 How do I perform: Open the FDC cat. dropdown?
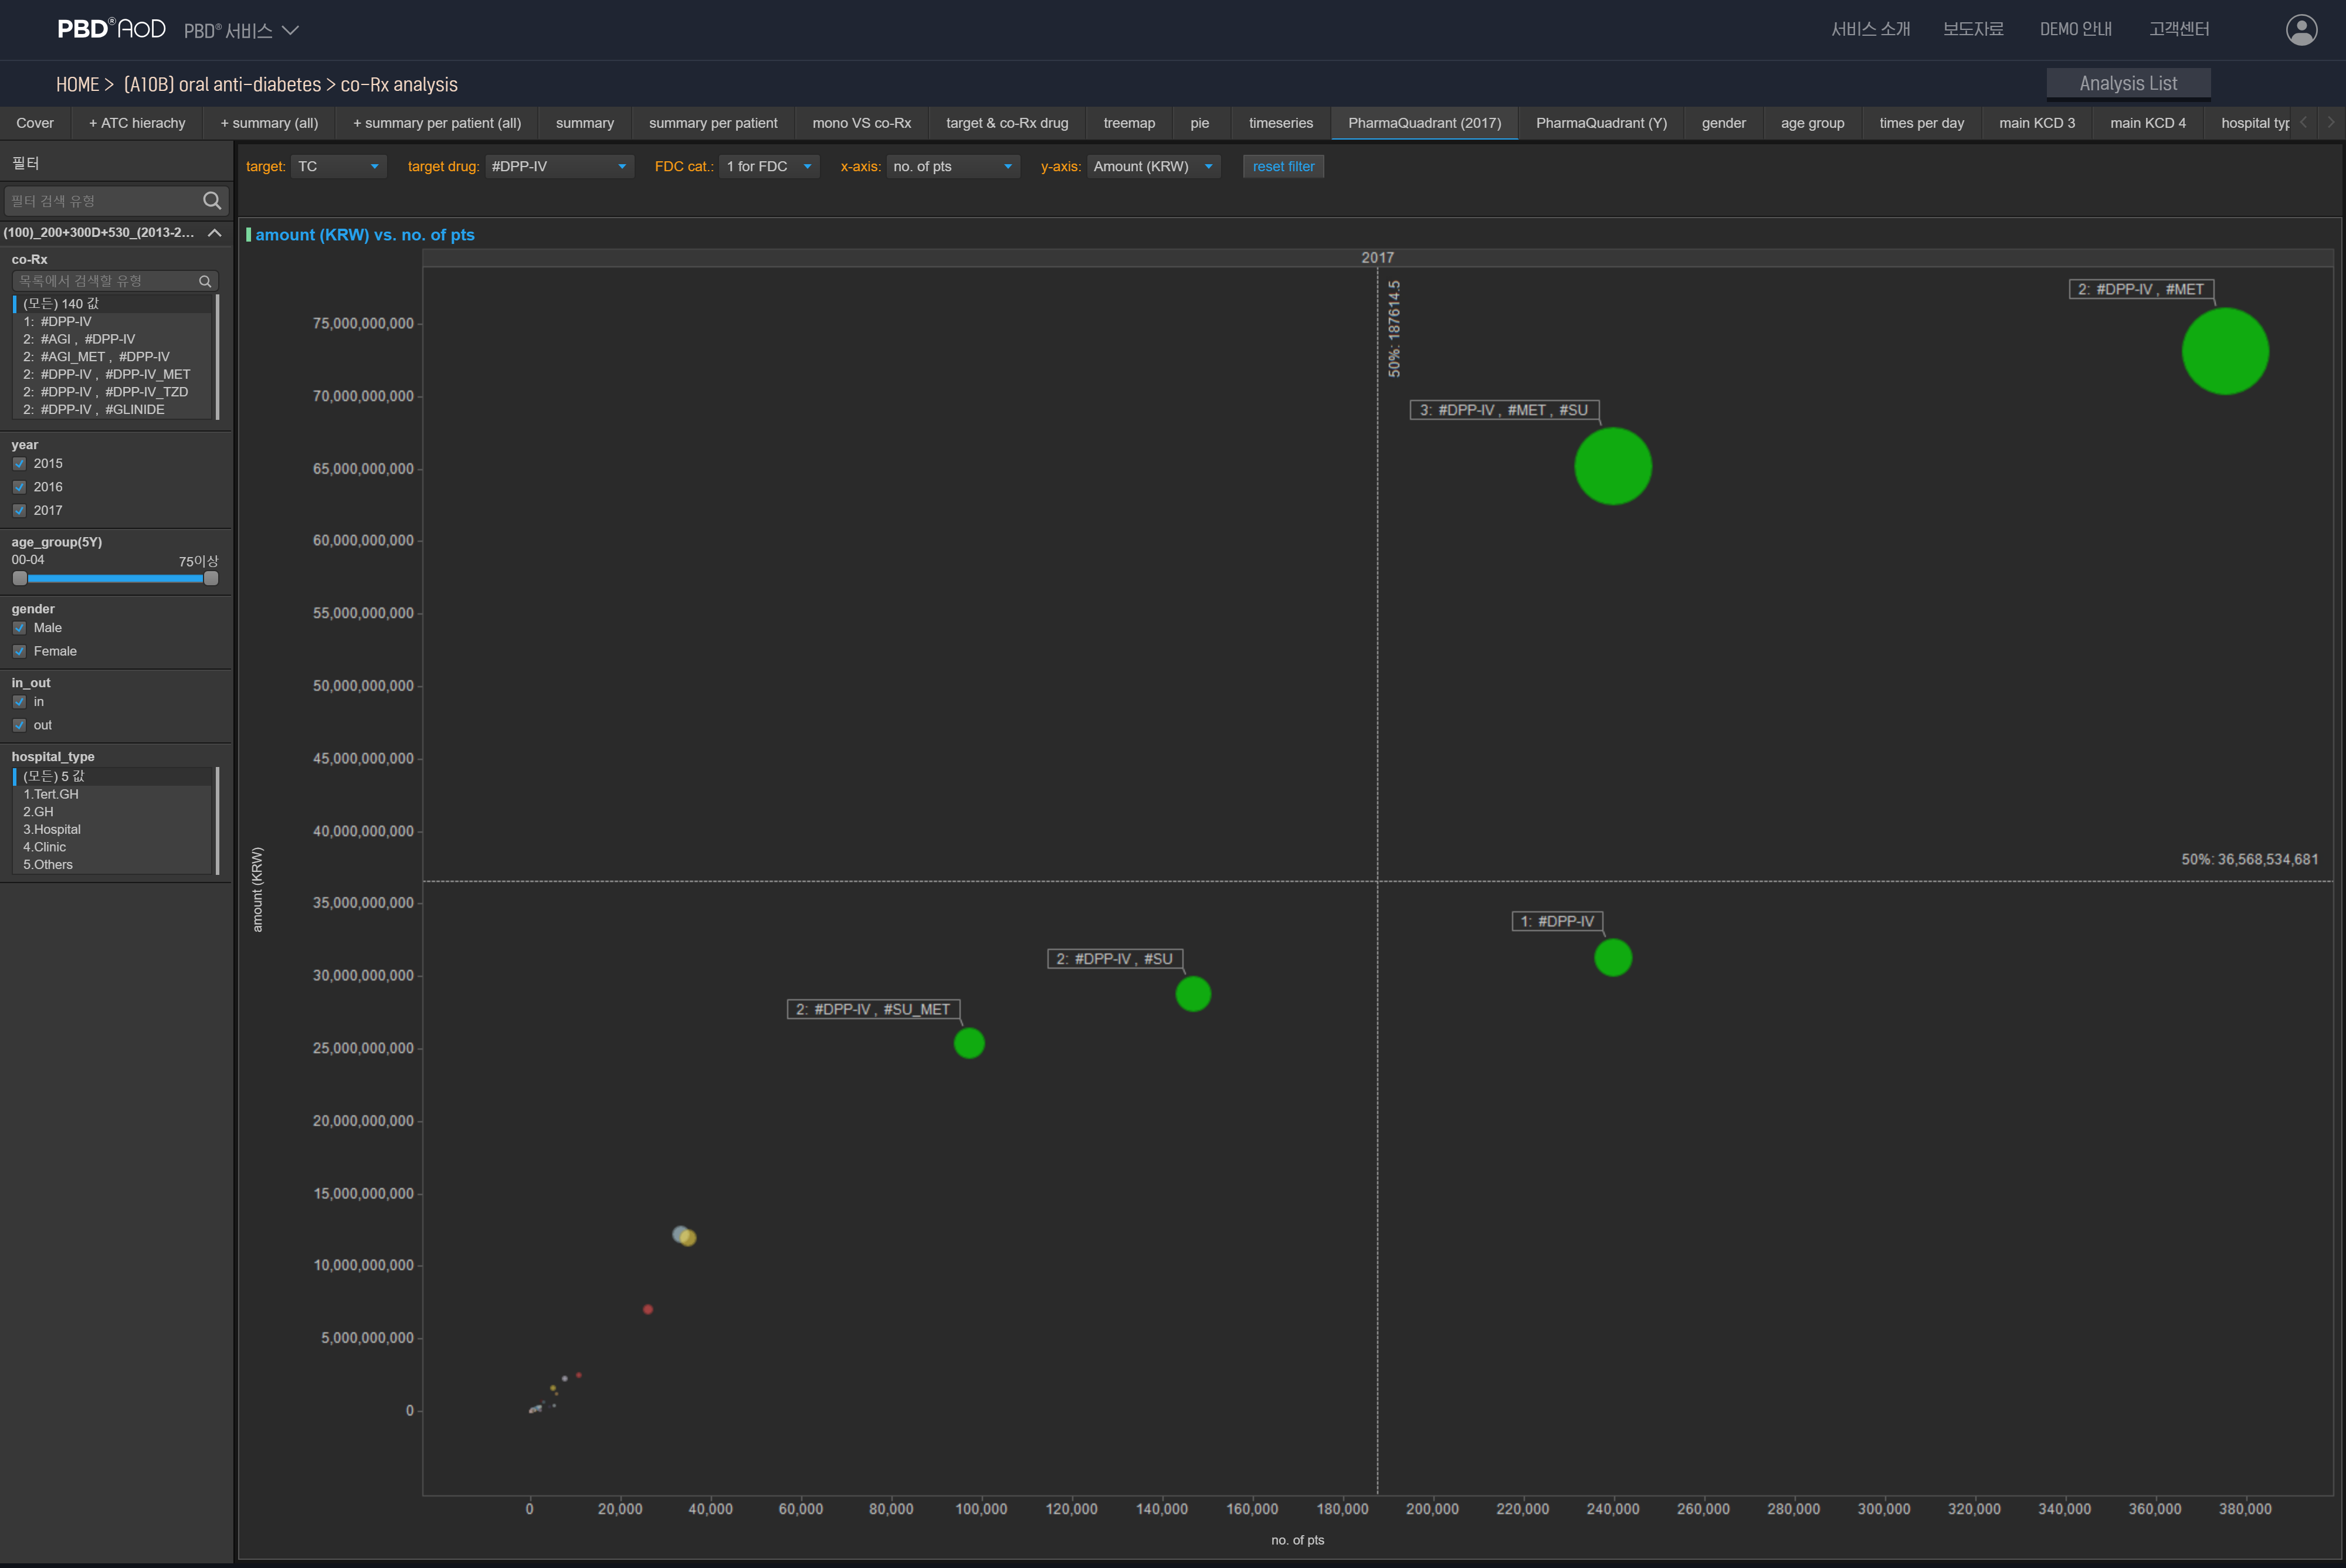769,166
